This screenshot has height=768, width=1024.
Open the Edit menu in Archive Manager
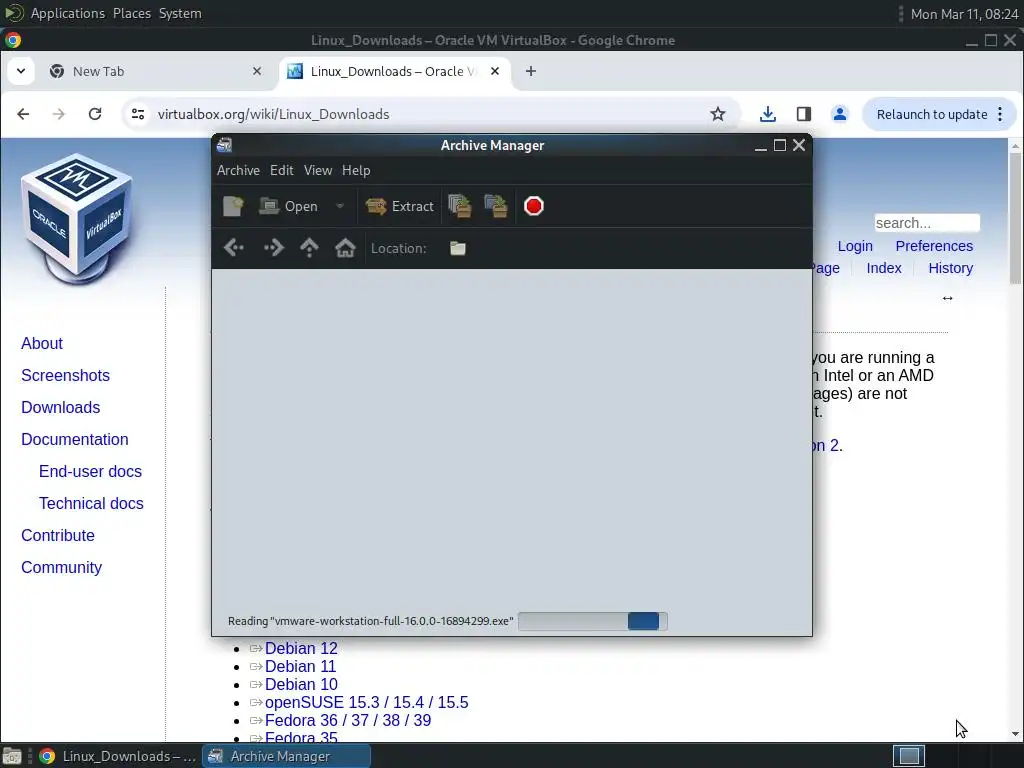(281, 170)
